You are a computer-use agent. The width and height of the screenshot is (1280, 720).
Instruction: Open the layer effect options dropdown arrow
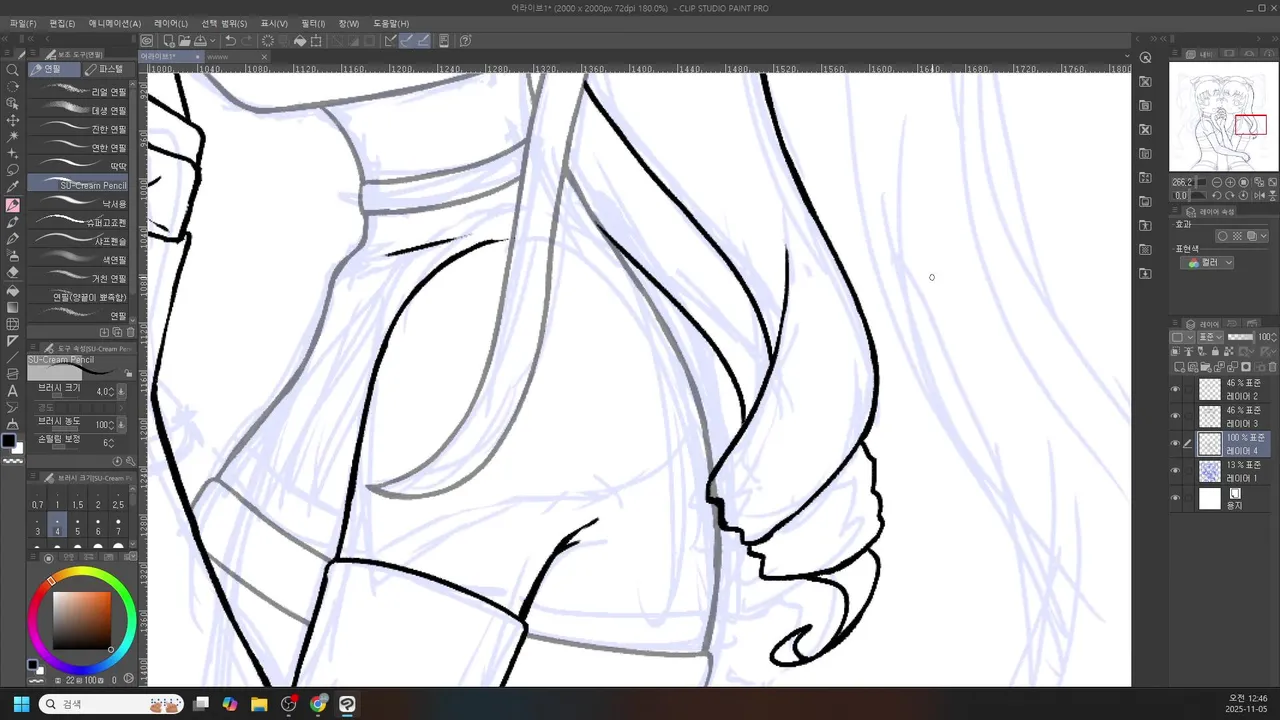[1264, 236]
